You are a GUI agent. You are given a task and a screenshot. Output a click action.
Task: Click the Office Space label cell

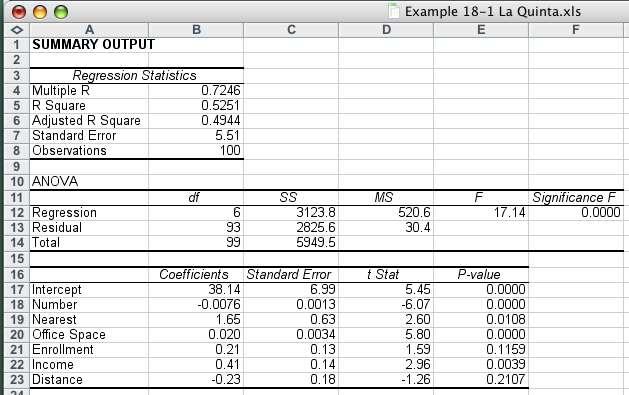click(x=89, y=335)
